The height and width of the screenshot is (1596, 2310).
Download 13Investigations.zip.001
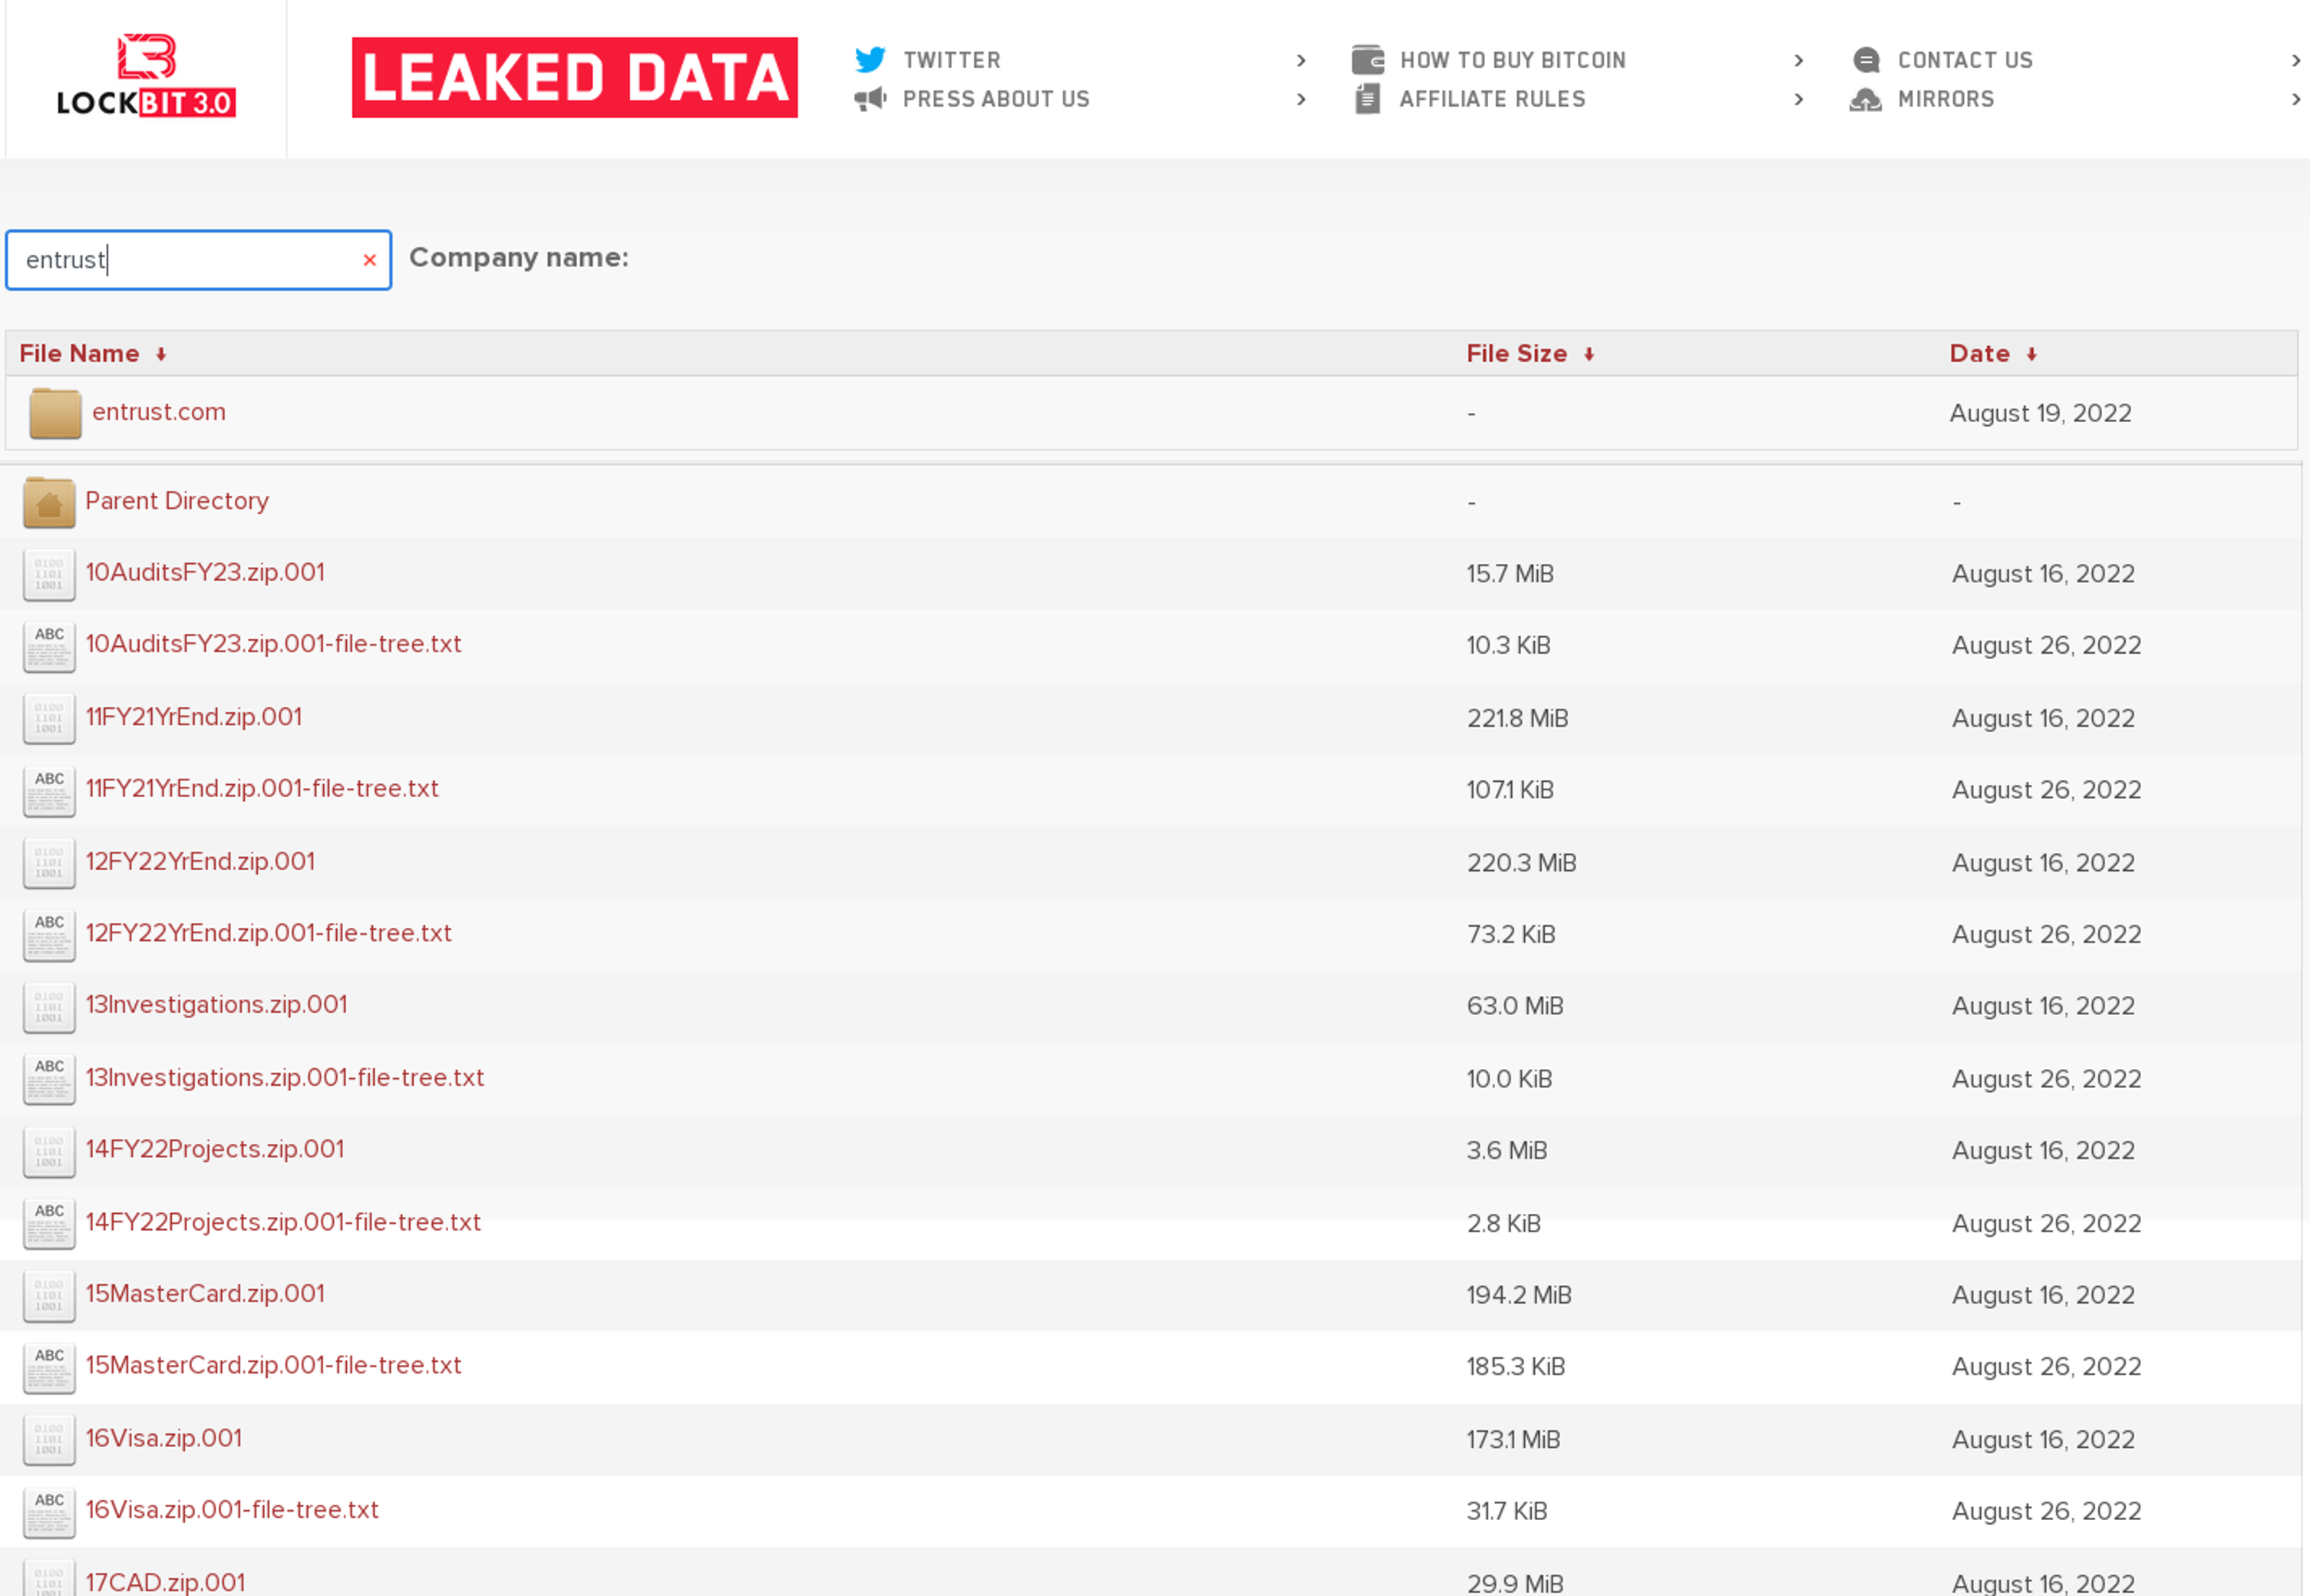(216, 1005)
